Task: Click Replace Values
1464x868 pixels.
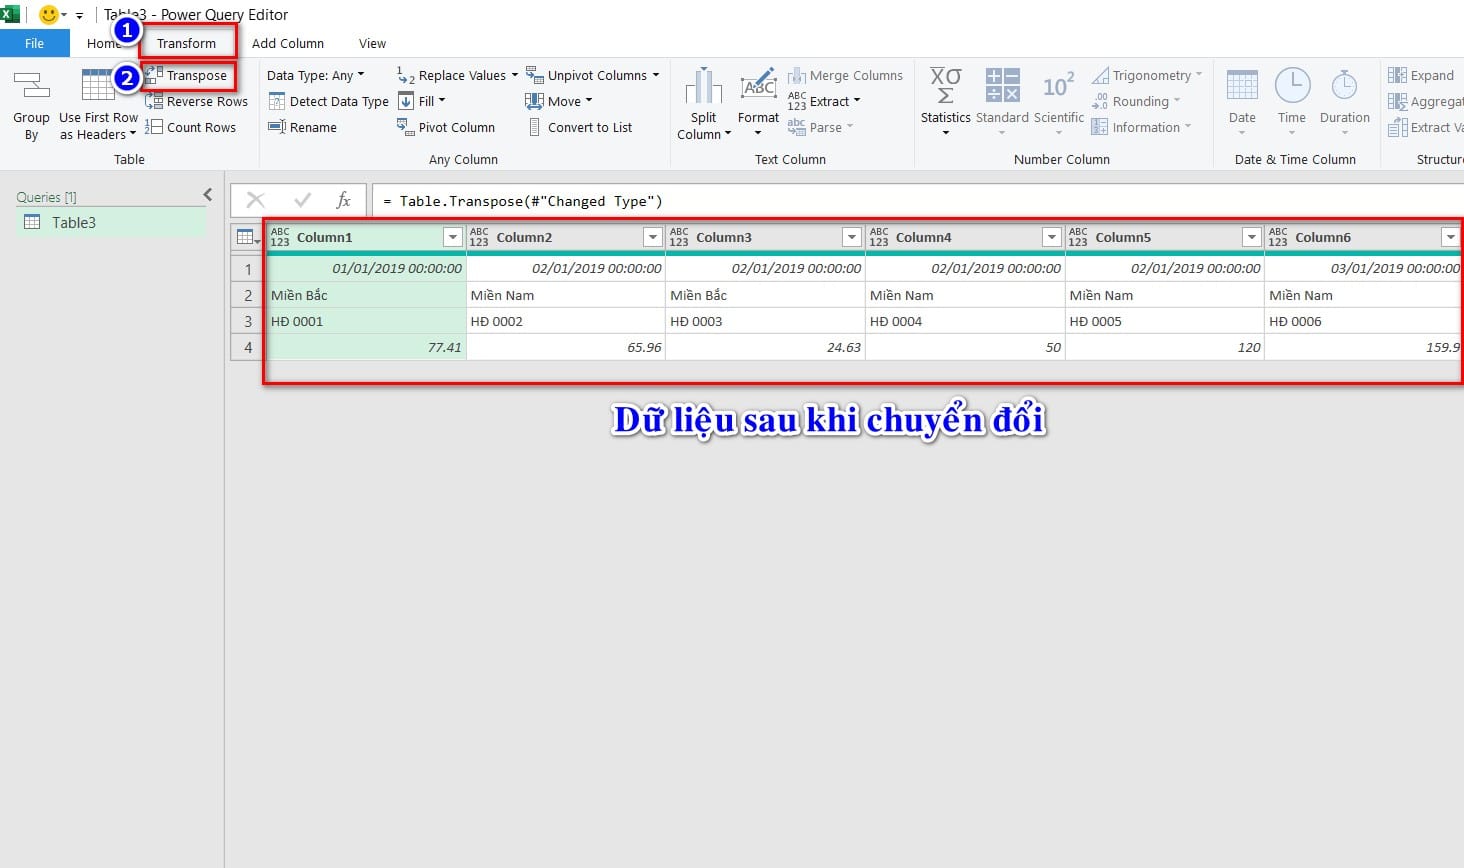Action: 460,74
